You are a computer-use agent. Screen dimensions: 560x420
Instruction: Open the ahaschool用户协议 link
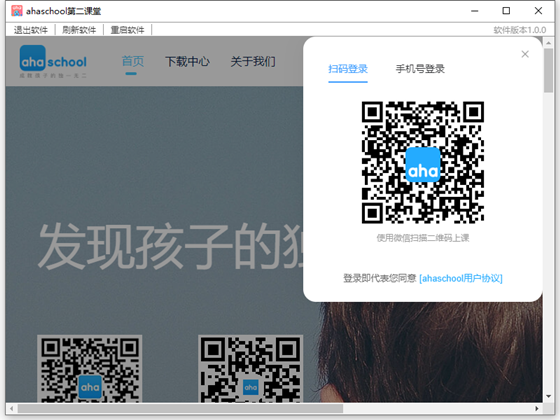tap(461, 278)
